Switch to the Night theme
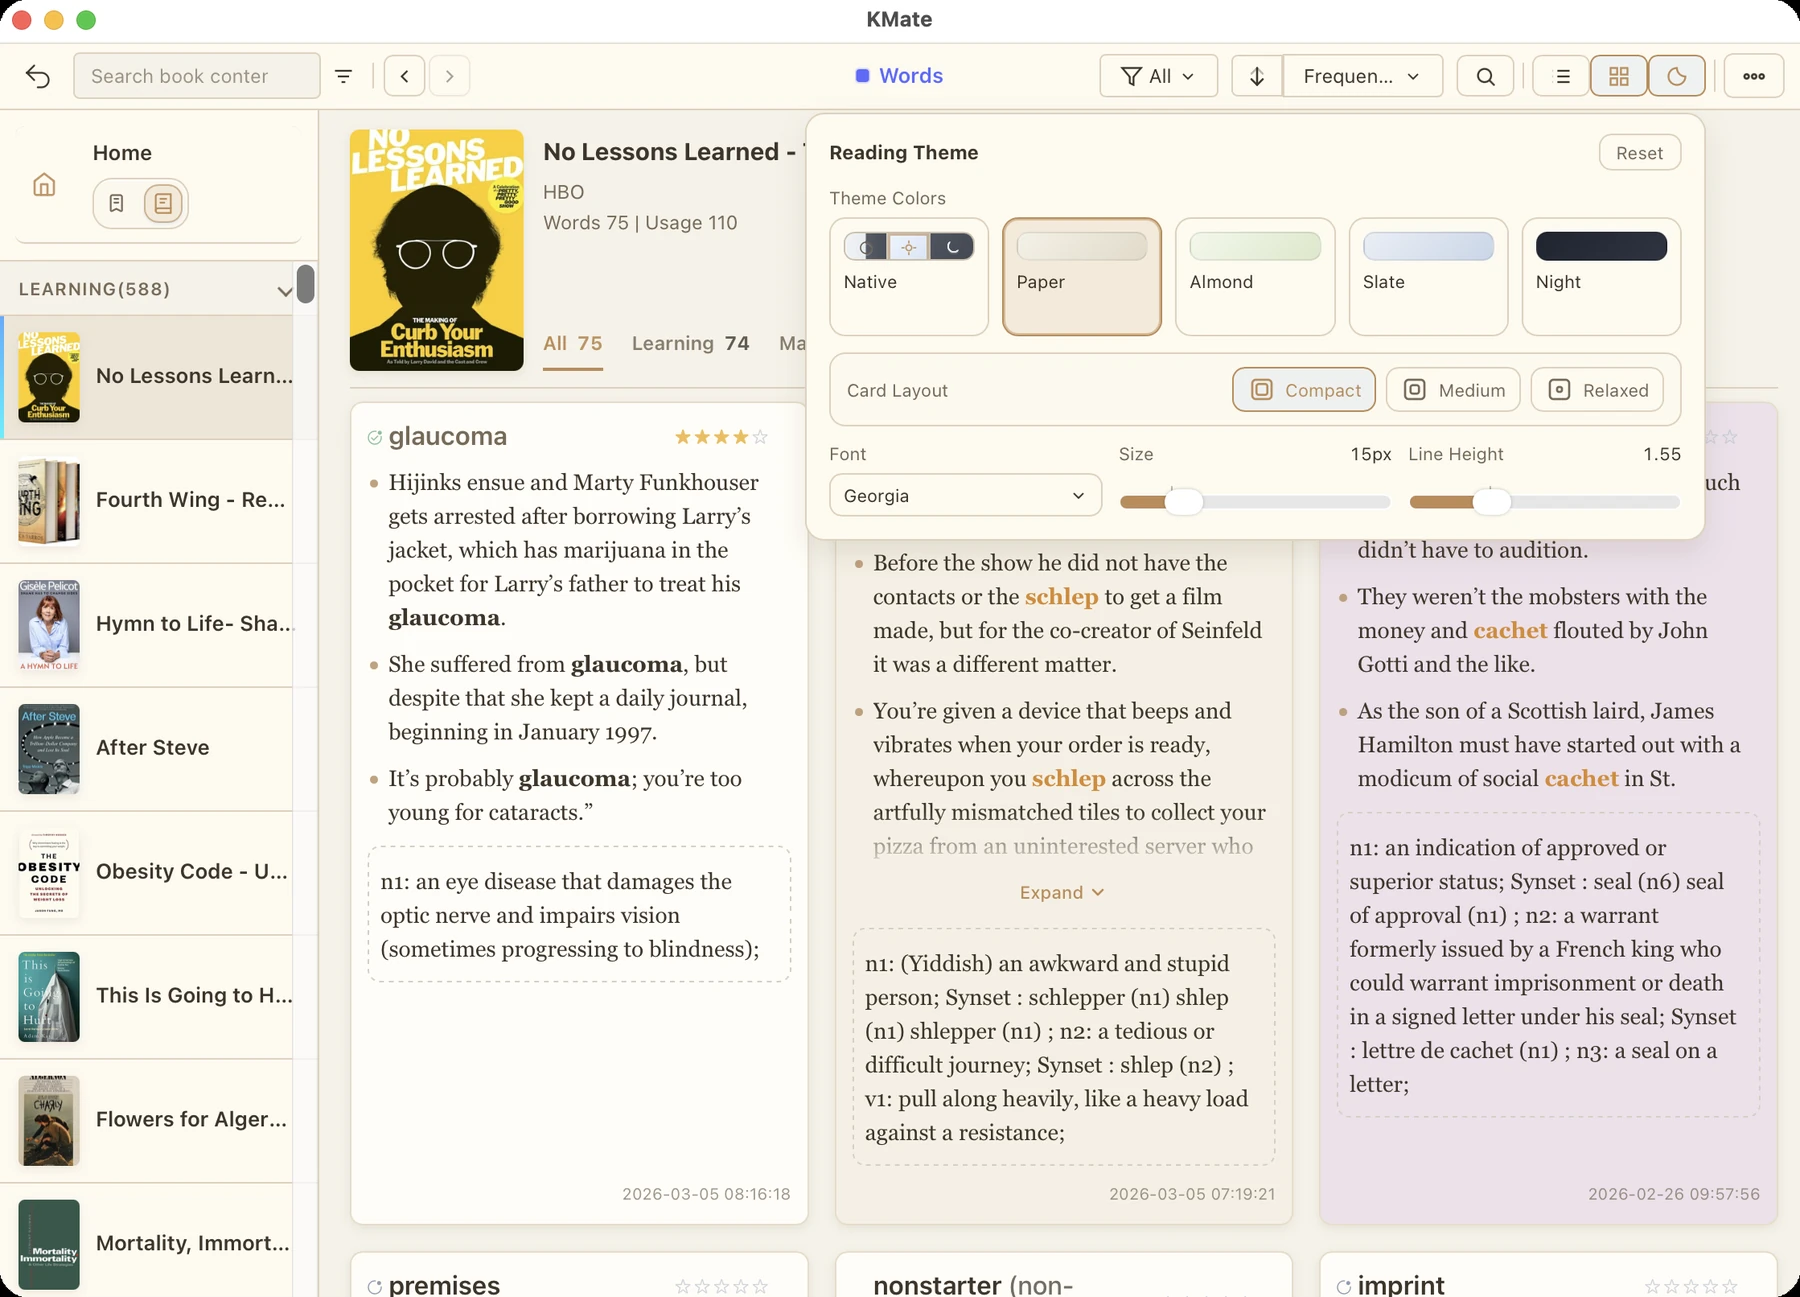Image resolution: width=1800 pixels, height=1297 pixels. (1601, 277)
